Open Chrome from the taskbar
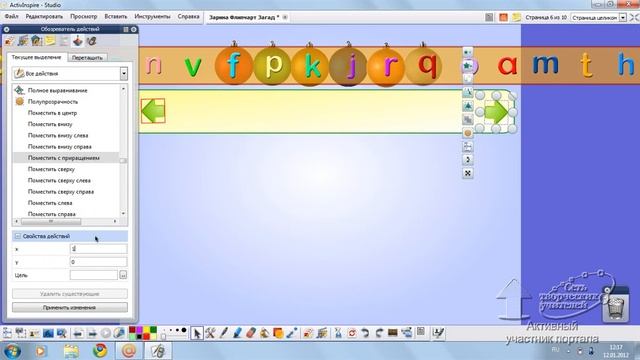 pos(100,351)
